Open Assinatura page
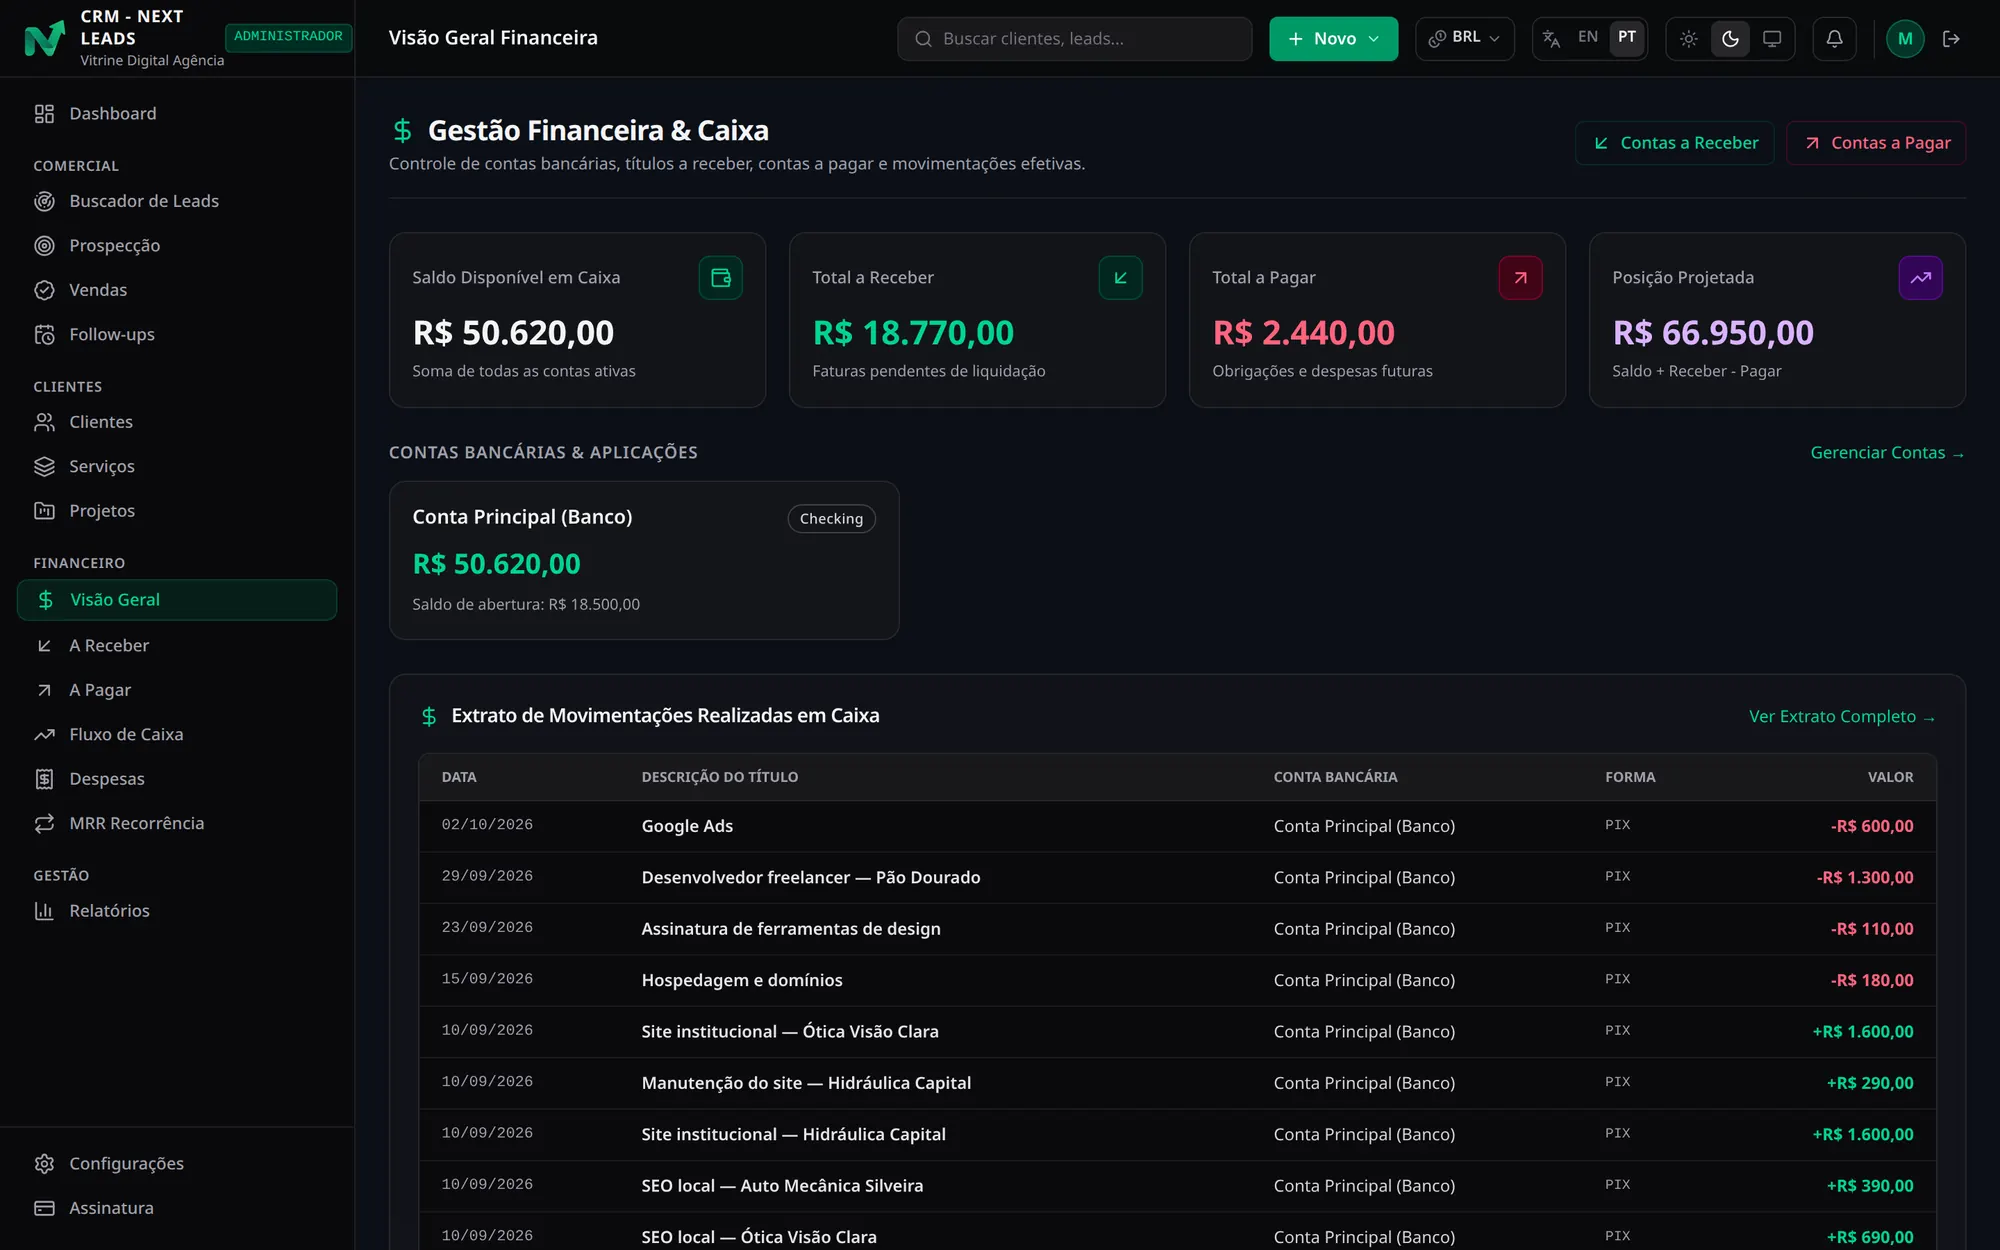Image resolution: width=2000 pixels, height=1250 pixels. tap(177, 1208)
